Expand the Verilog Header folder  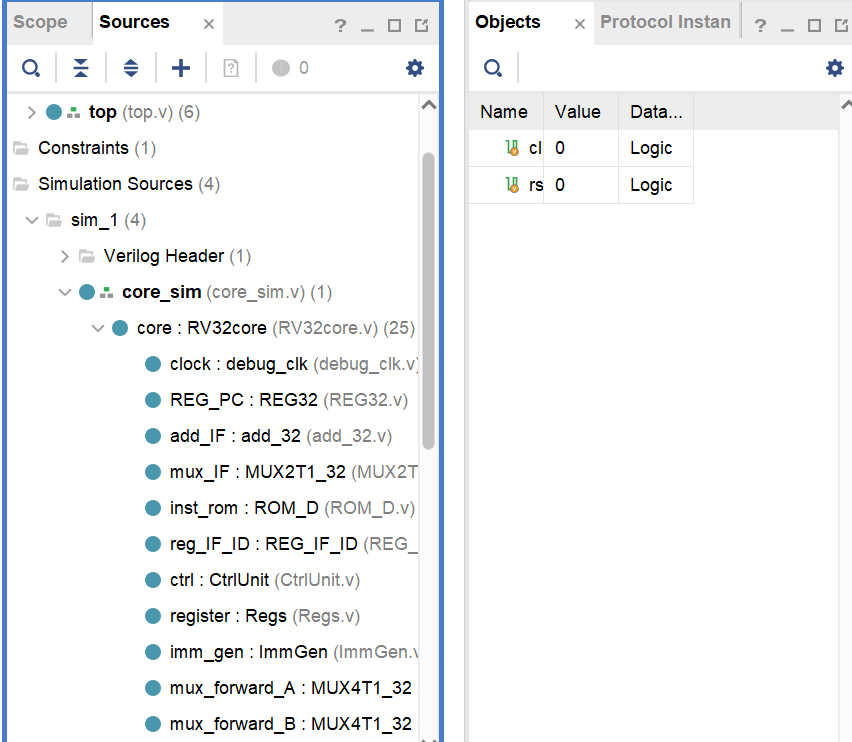pos(65,256)
